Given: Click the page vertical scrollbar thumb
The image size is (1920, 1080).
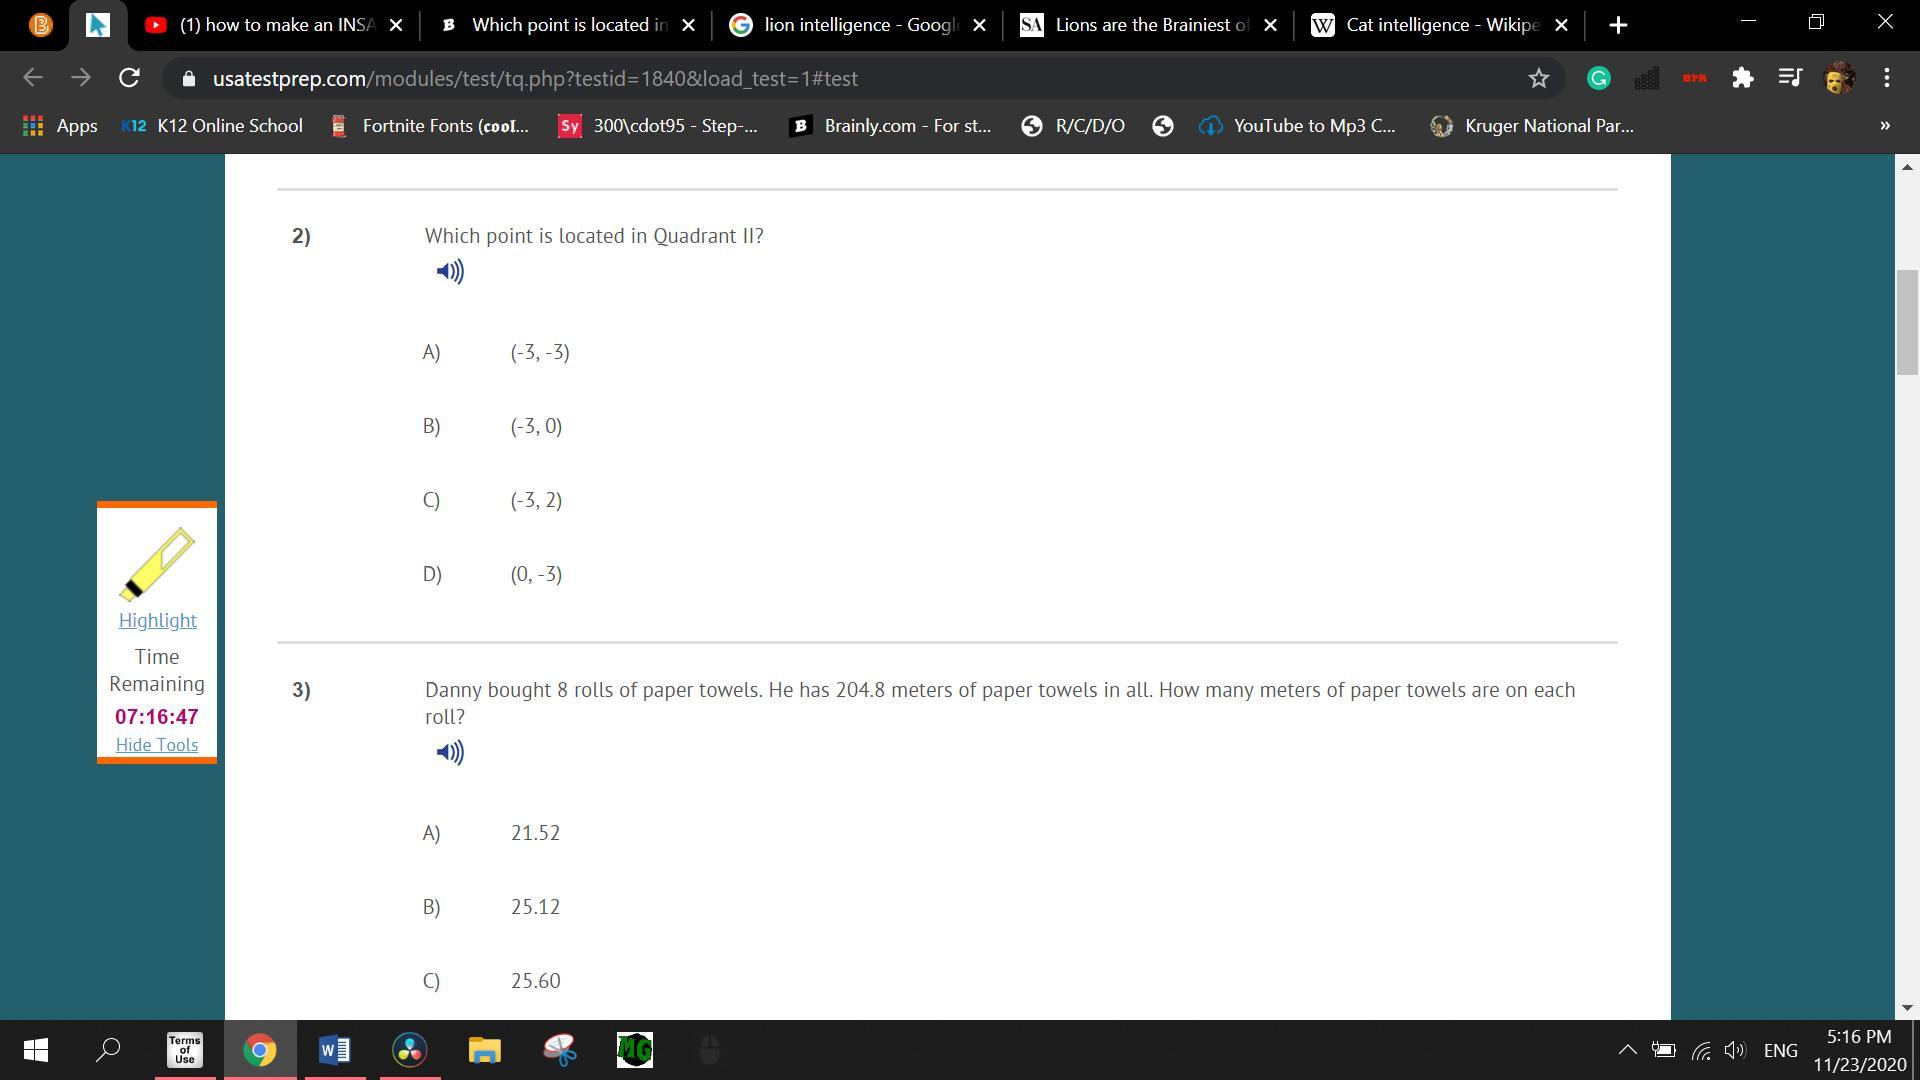Looking at the screenshot, I should pyautogui.click(x=1906, y=322).
